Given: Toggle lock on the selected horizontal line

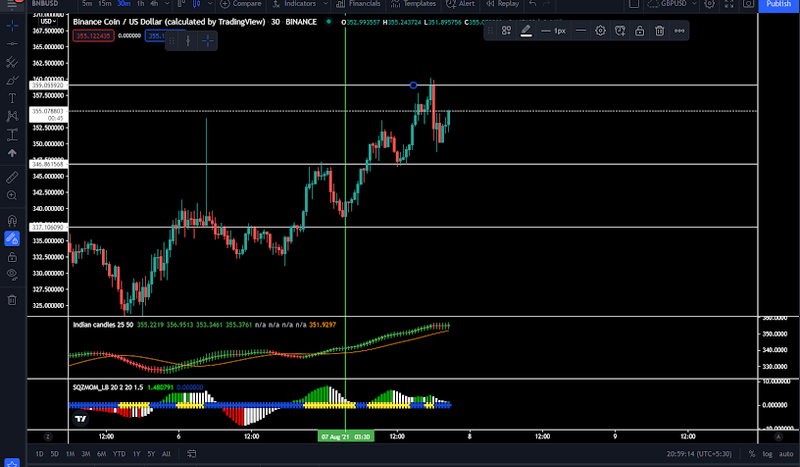Looking at the screenshot, I should coord(640,31).
